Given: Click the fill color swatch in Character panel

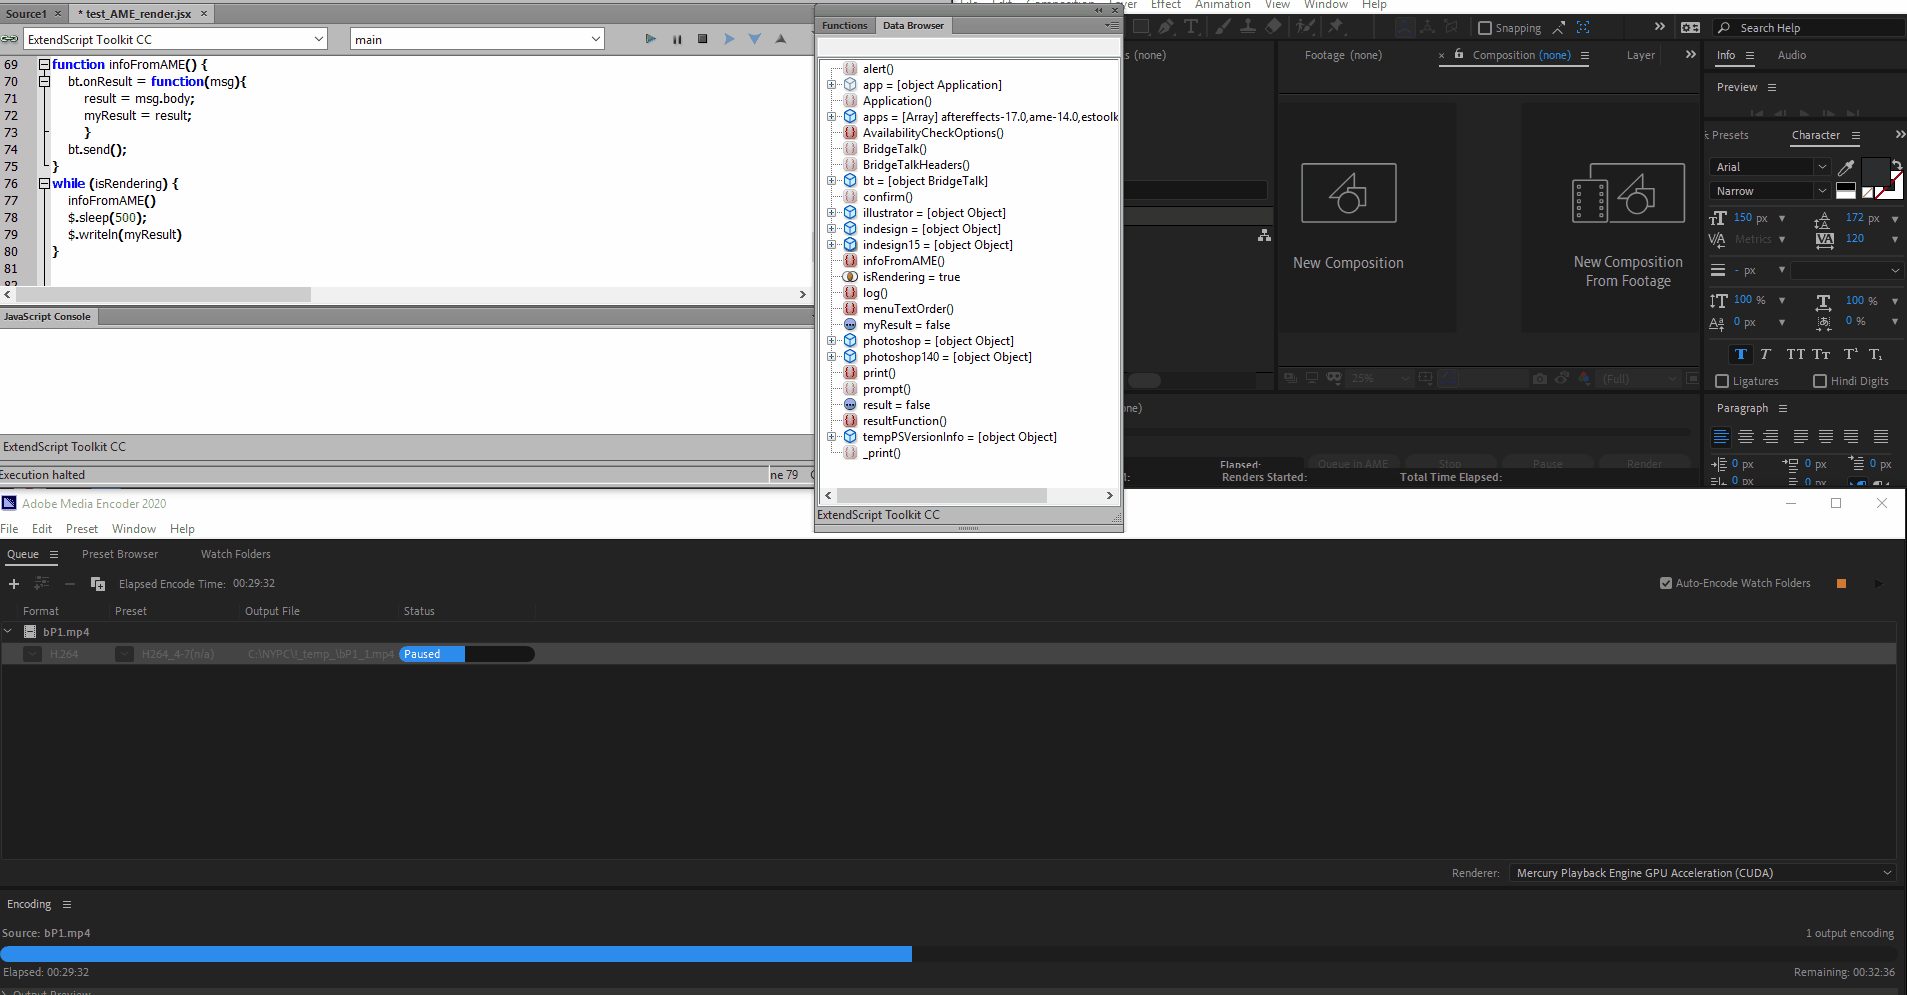Looking at the screenshot, I should [x=1875, y=173].
